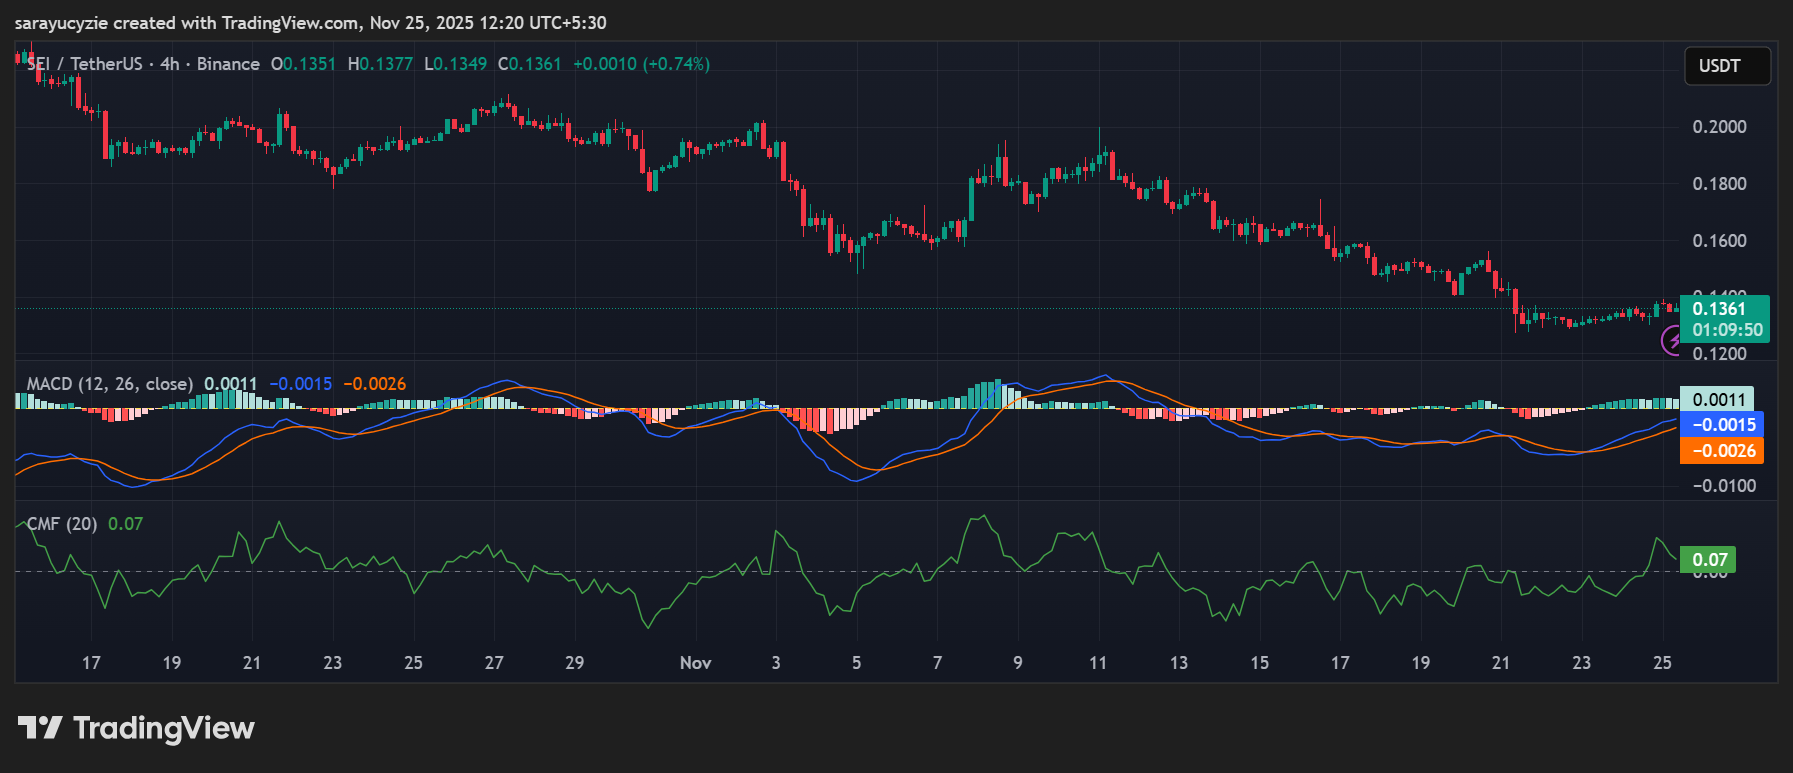Screen dimensions: 1793x773
Task: Click the Nov label on the time axis
Action: click(x=695, y=663)
